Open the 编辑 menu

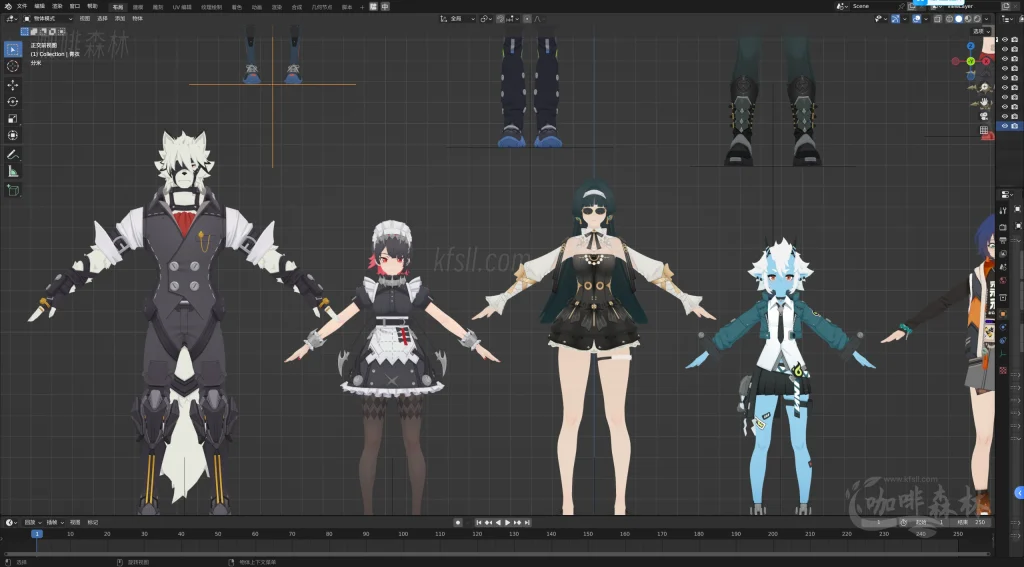tap(39, 6)
